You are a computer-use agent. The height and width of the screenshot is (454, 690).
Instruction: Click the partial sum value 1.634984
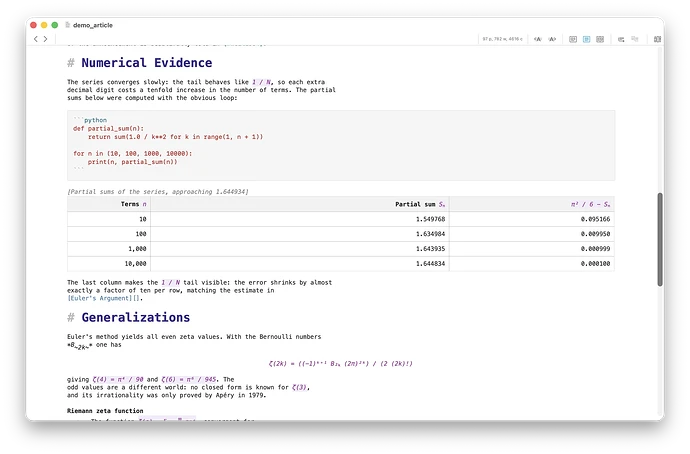(430, 234)
